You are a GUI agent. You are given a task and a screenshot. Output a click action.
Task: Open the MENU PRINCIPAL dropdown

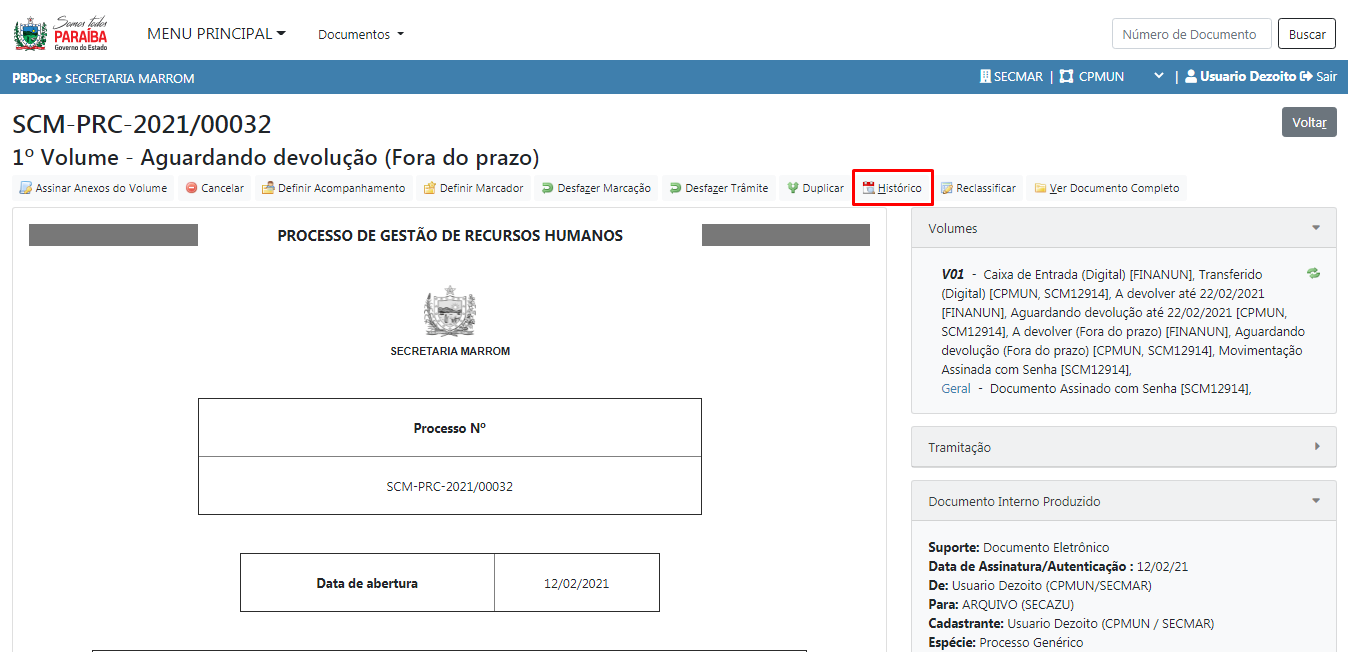point(216,34)
